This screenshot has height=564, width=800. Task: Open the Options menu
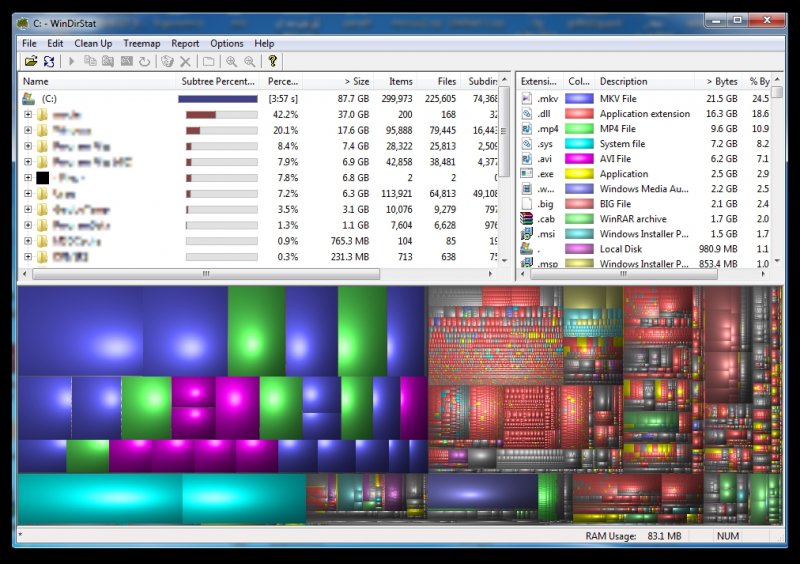click(227, 43)
